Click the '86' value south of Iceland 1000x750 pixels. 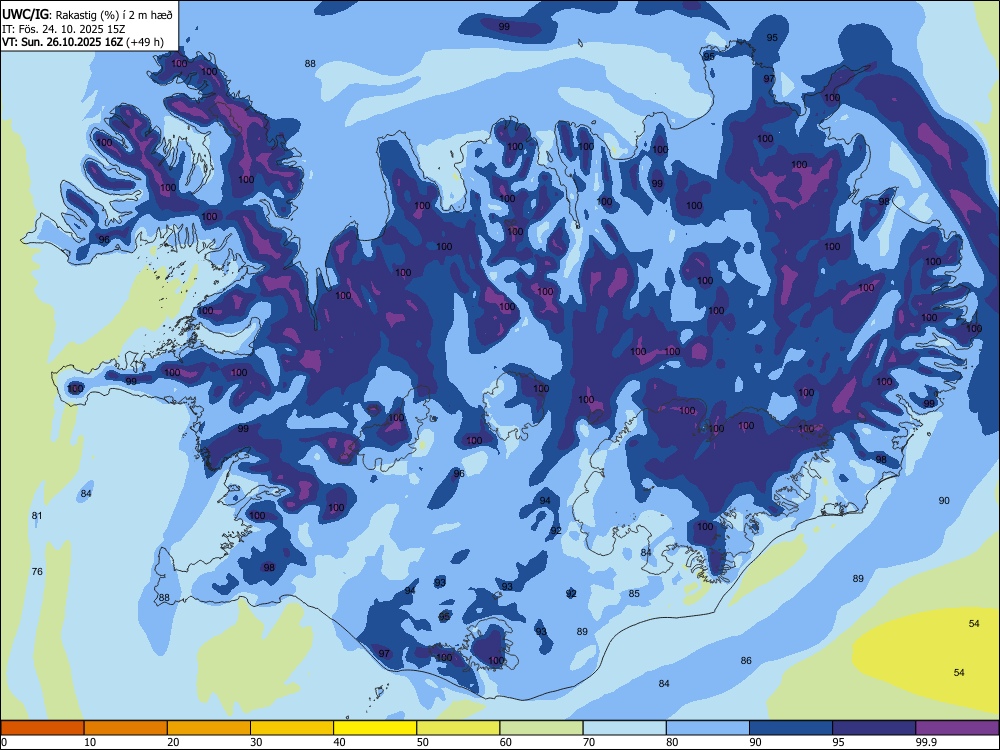pos(746,661)
